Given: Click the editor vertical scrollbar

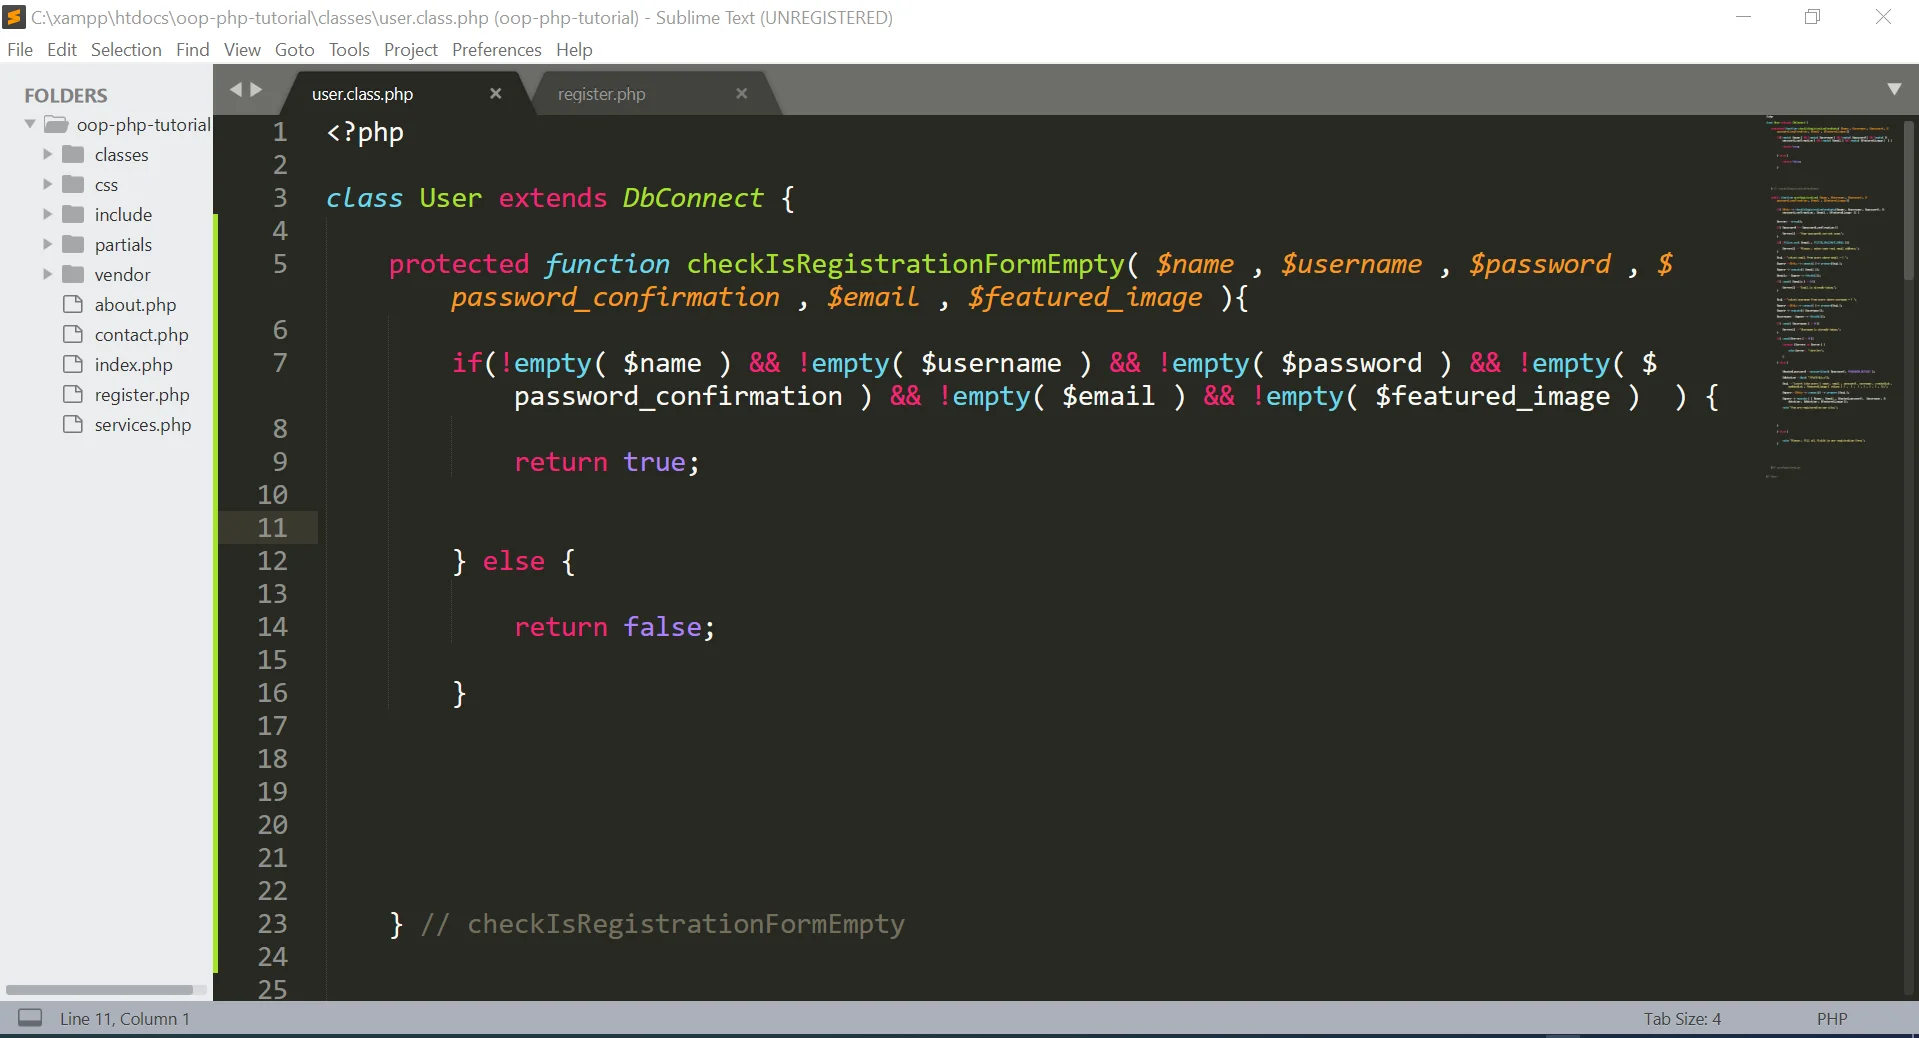Looking at the screenshot, I should tap(1909, 200).
